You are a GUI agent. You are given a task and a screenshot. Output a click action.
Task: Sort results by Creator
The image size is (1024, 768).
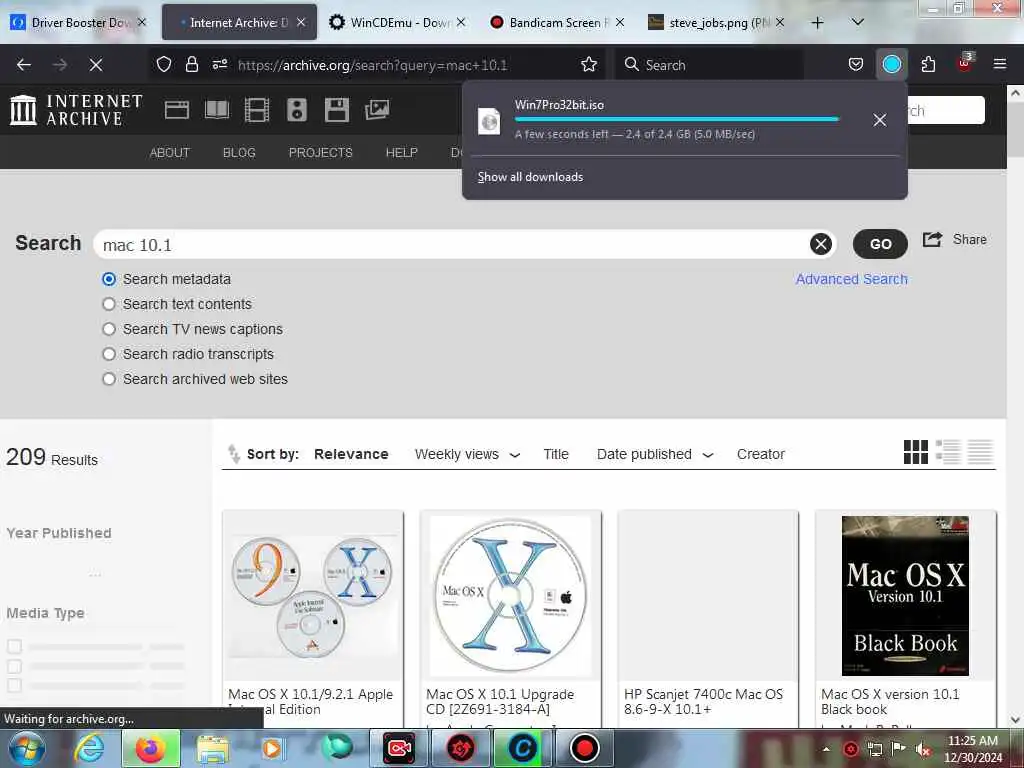760,455
